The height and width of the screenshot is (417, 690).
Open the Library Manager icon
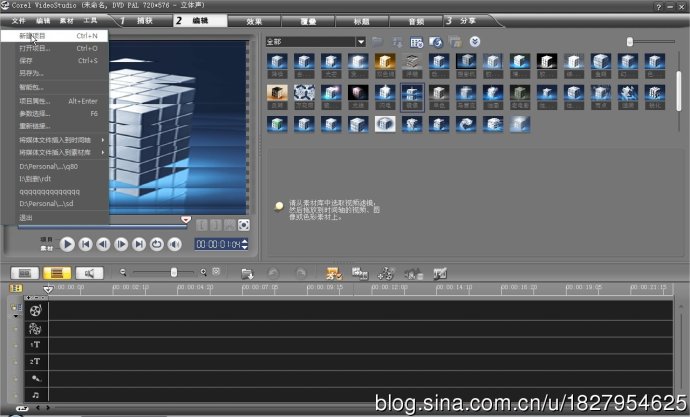416,42
